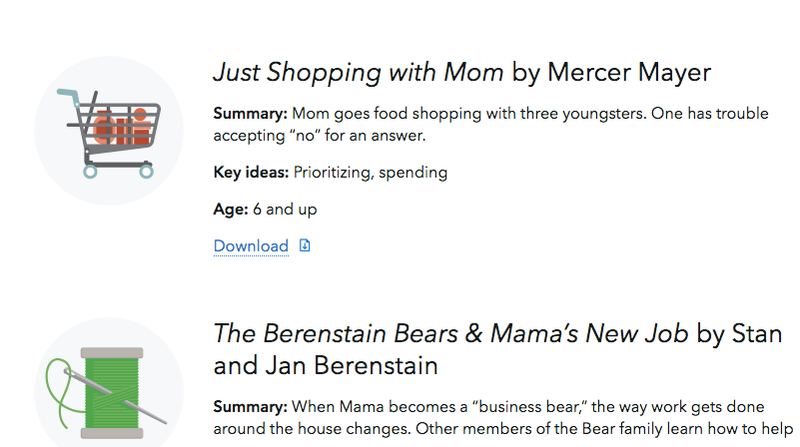
Task: Click the shopping cart illustration
Action: coord(109,131)
